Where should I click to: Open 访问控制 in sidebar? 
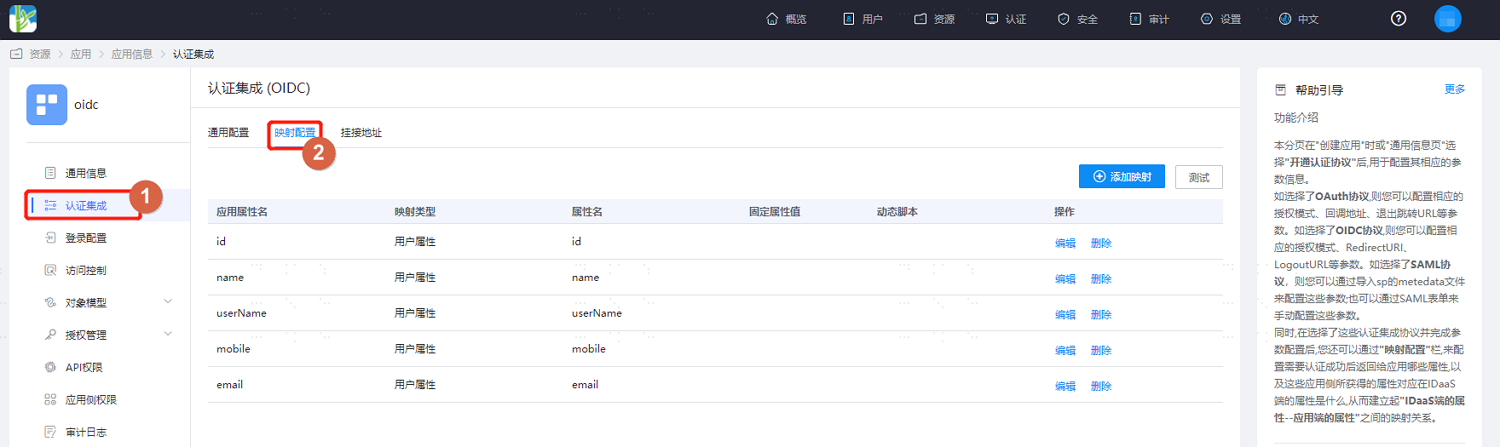86,270
